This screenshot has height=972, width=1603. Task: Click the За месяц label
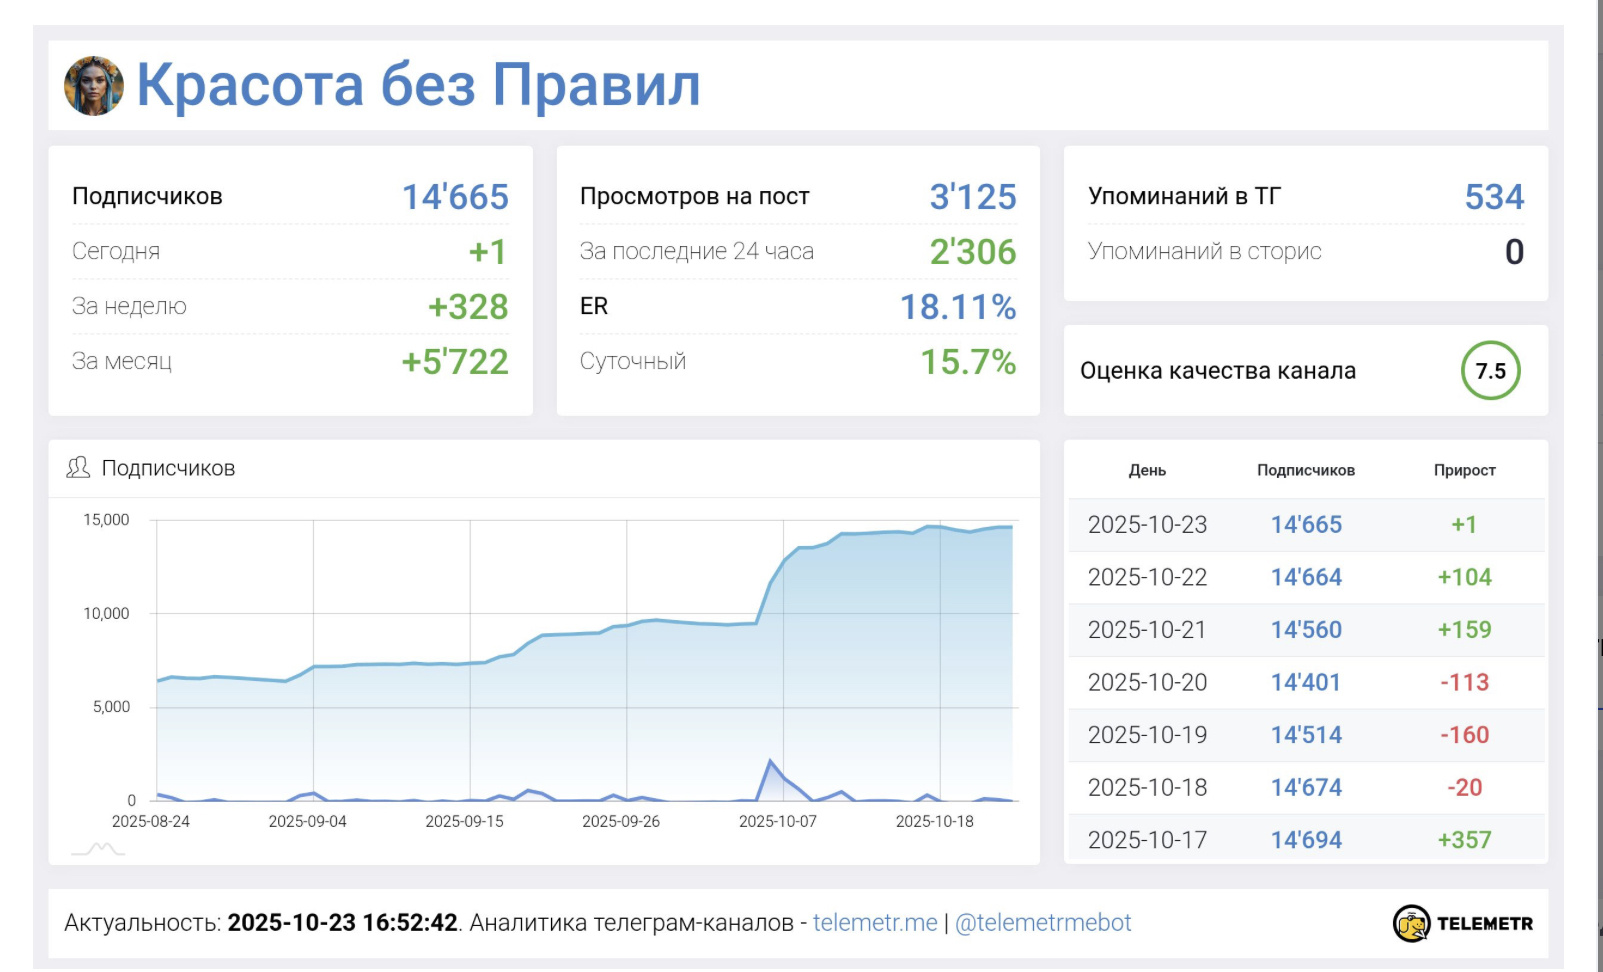122,361
